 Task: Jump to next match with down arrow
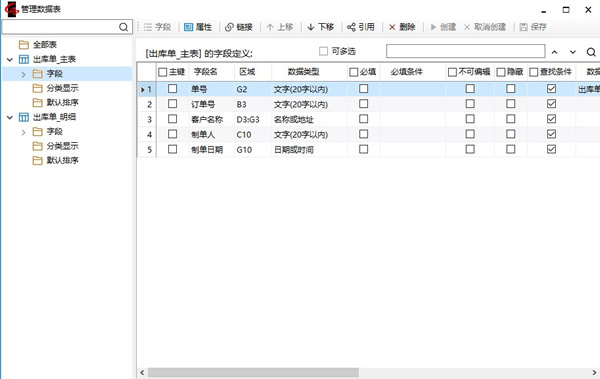coord(572,52)
